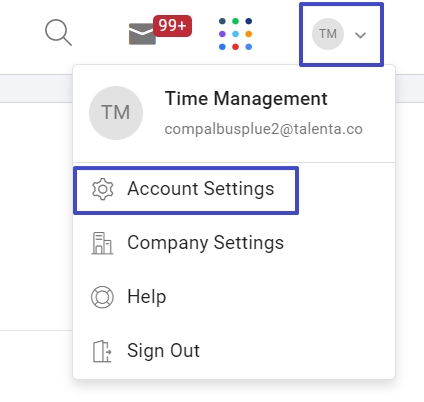Open Account Settings menu entry
424x402 pixels.
point(186,190)
